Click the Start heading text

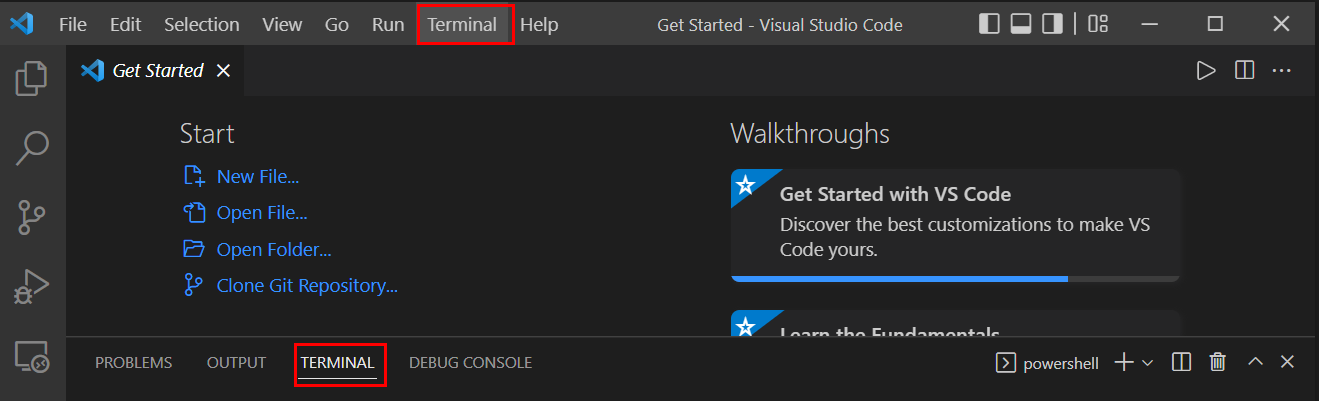click(x=207, y=133)
